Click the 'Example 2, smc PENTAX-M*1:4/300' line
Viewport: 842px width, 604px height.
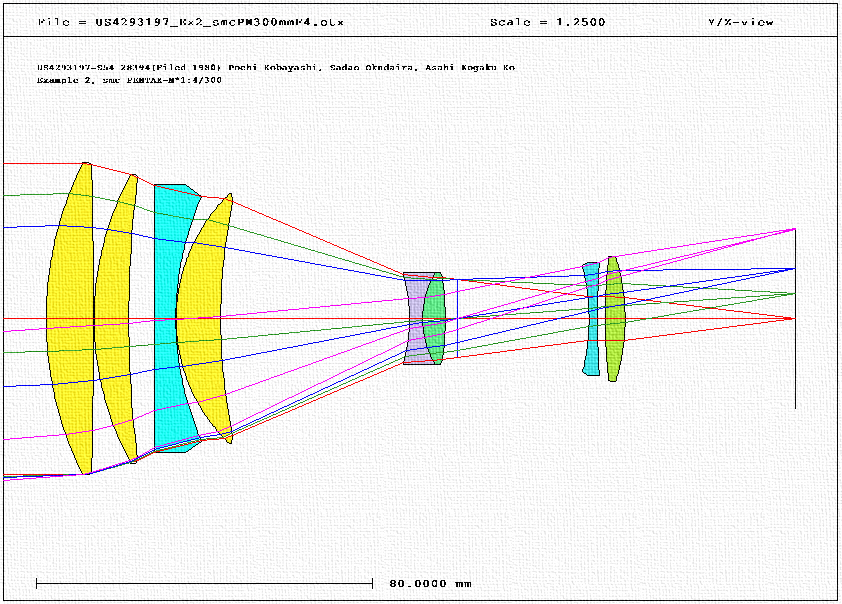pyautogui.click(x=129, y=80)
